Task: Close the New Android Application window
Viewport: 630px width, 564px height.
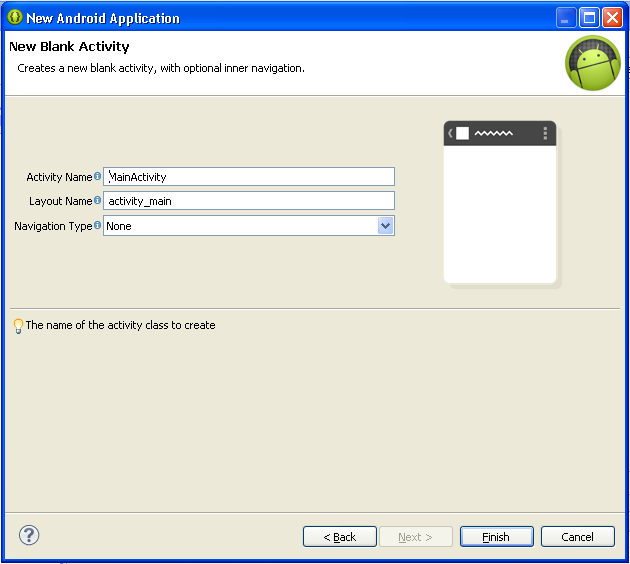Action: 612,18
